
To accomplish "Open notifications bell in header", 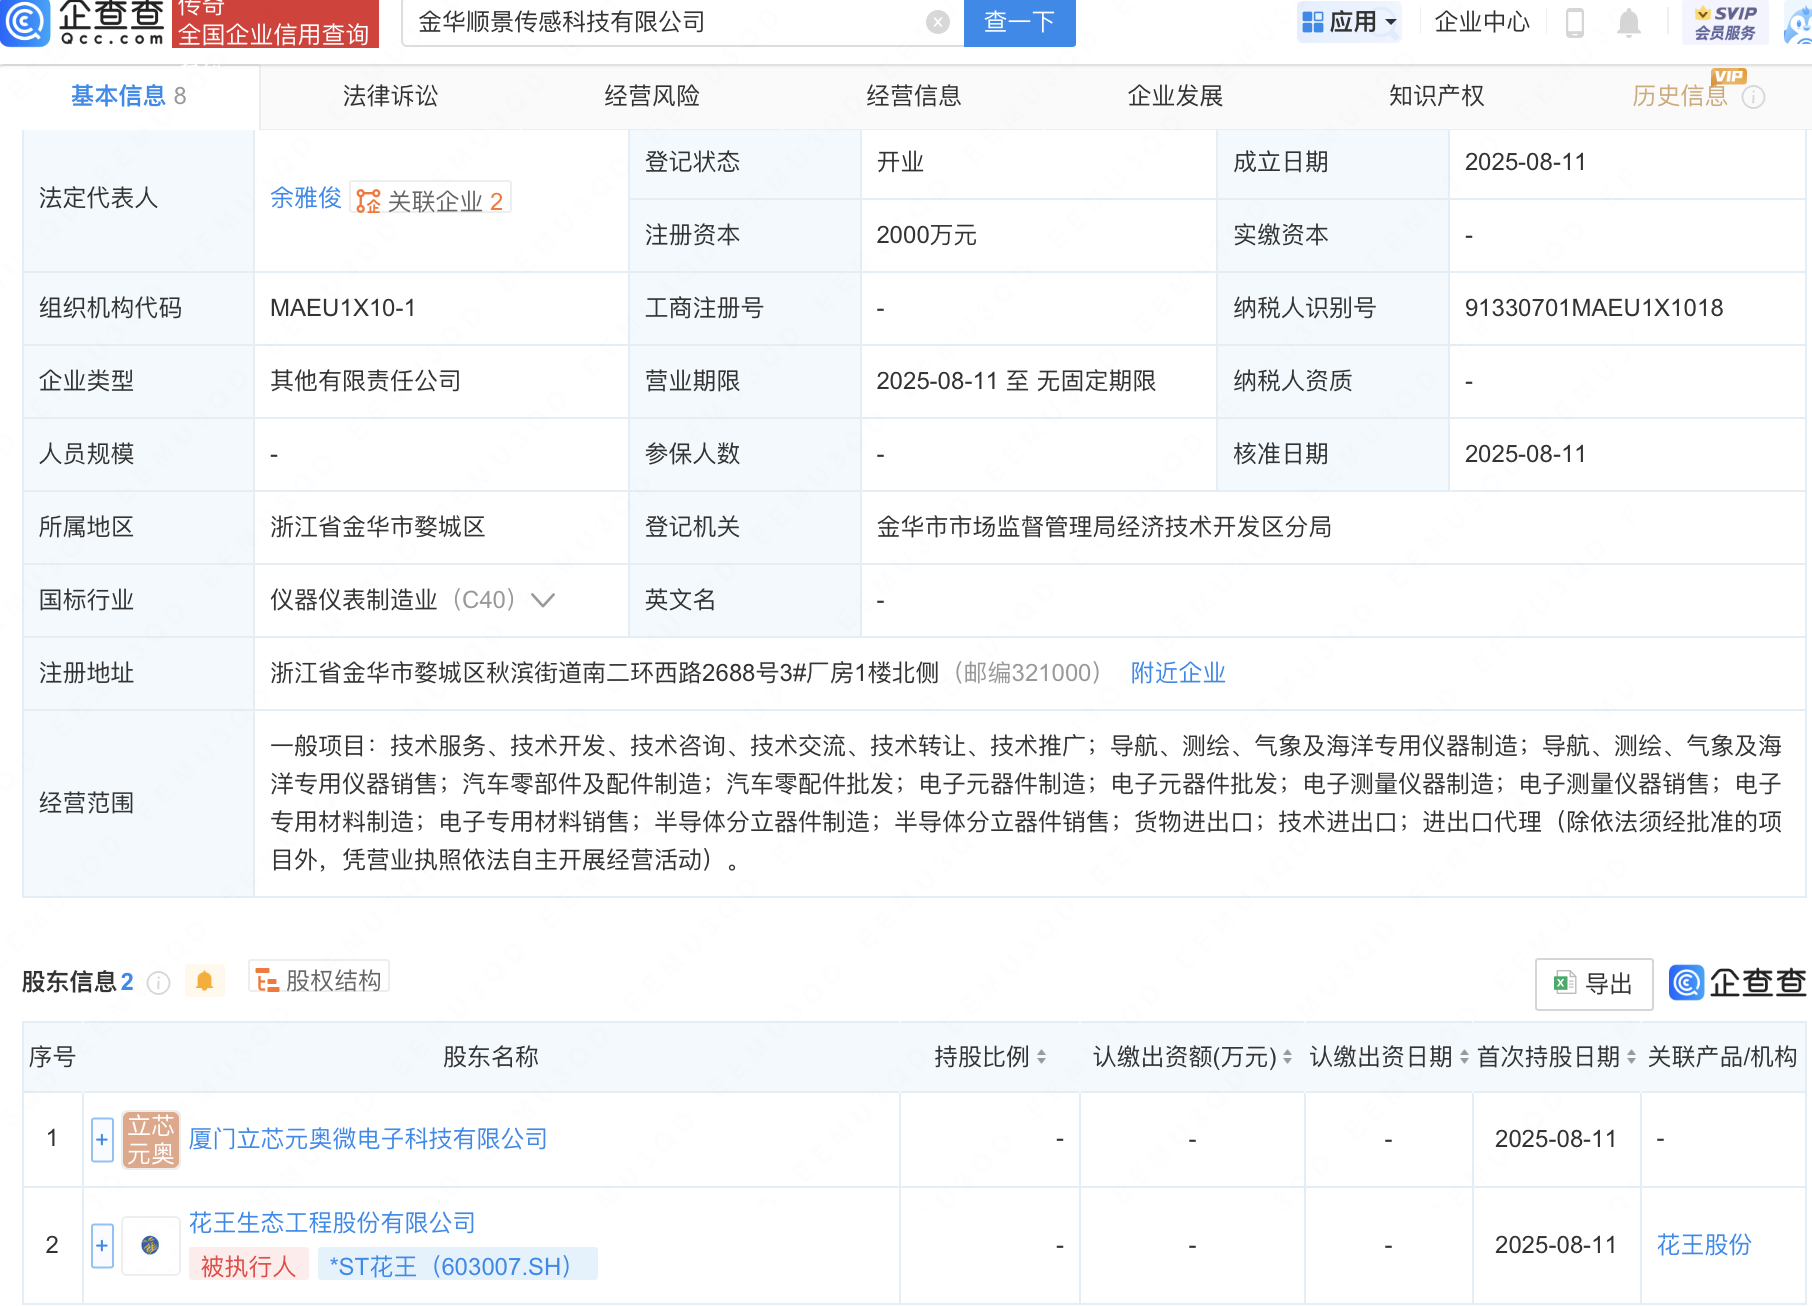I will (1629, 22).
